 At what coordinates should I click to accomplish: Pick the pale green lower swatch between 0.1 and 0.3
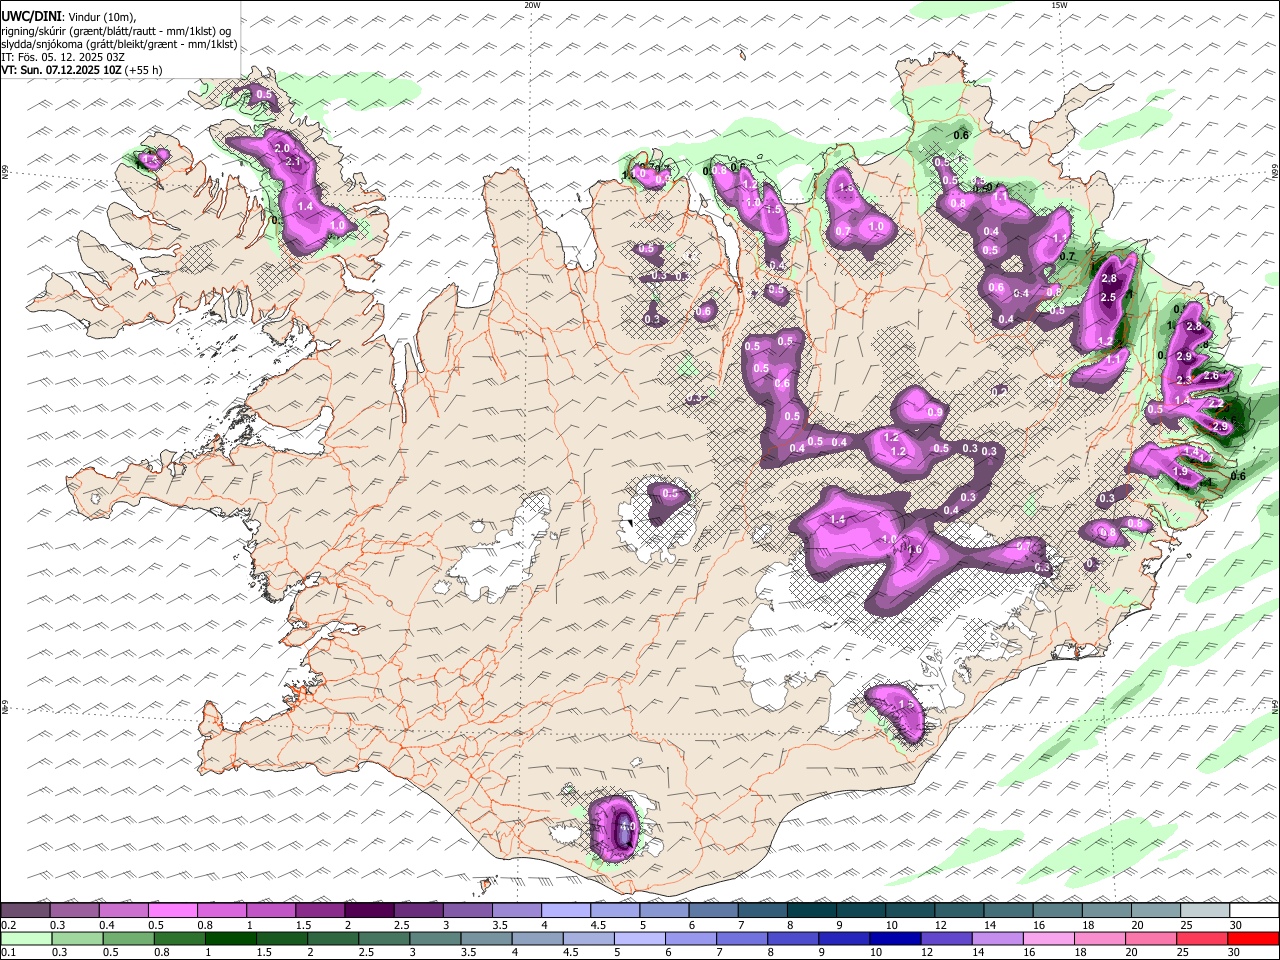pos(26,938)
